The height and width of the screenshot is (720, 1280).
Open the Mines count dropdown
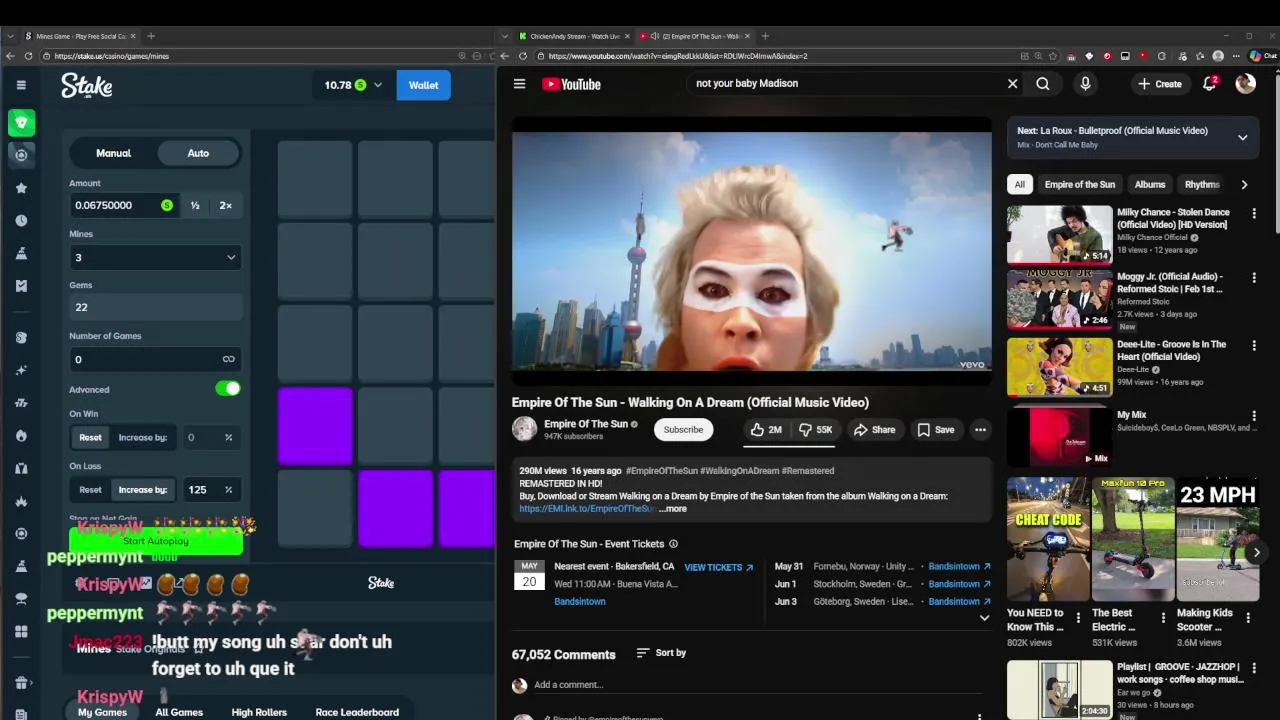155,257
